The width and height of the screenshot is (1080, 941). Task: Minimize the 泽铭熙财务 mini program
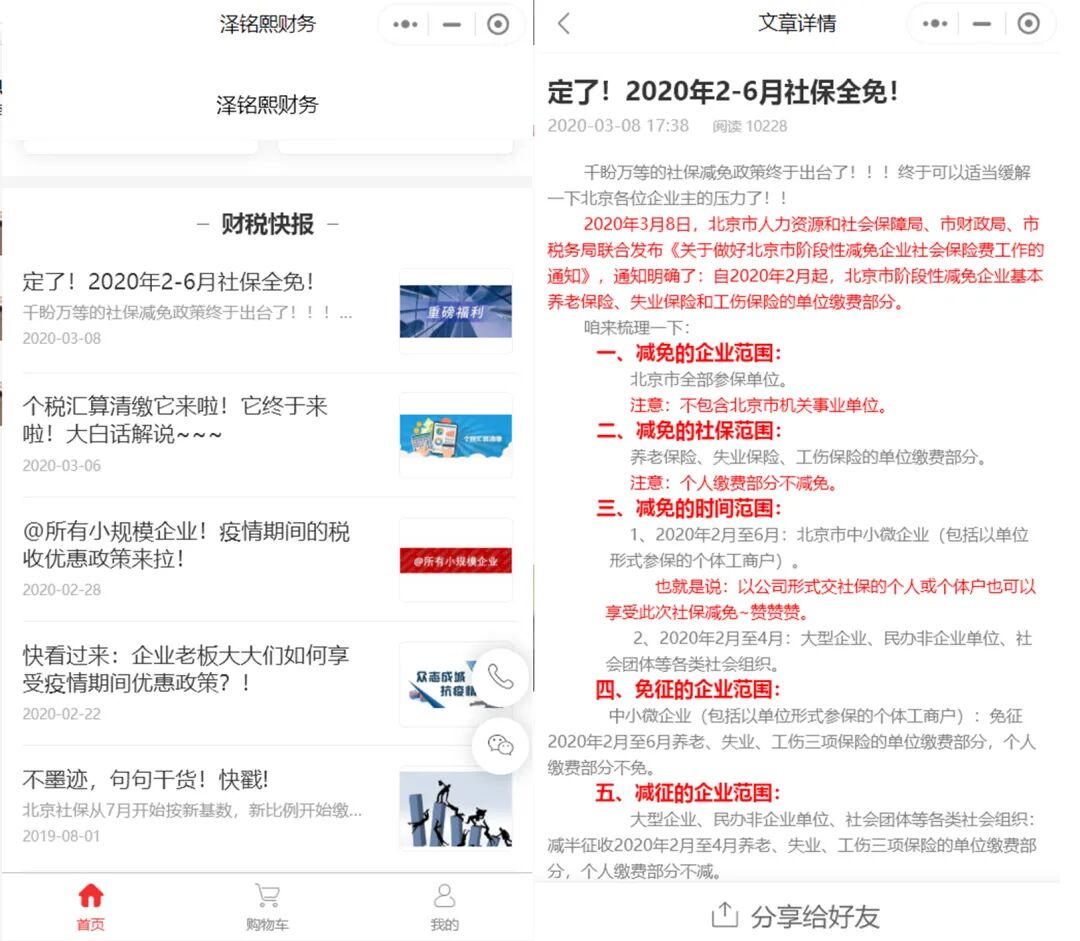tap(452, 25)
